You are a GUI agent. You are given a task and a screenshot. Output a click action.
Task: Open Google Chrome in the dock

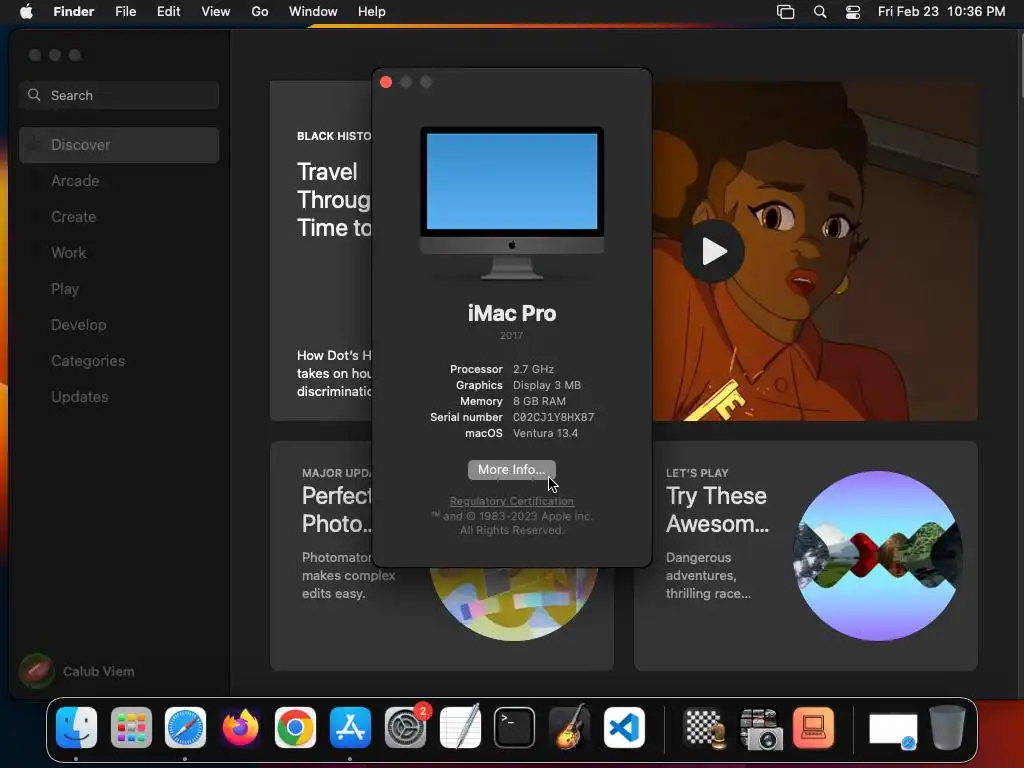click(x=295, y=728)
